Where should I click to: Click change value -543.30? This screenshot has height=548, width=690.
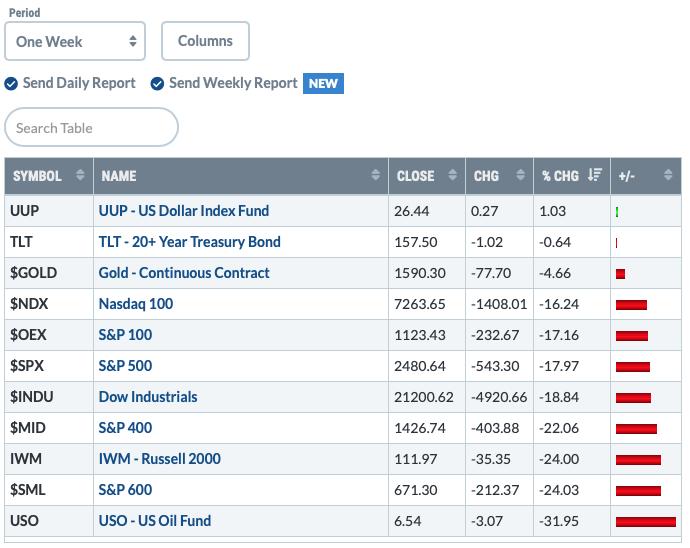(495, 366)
